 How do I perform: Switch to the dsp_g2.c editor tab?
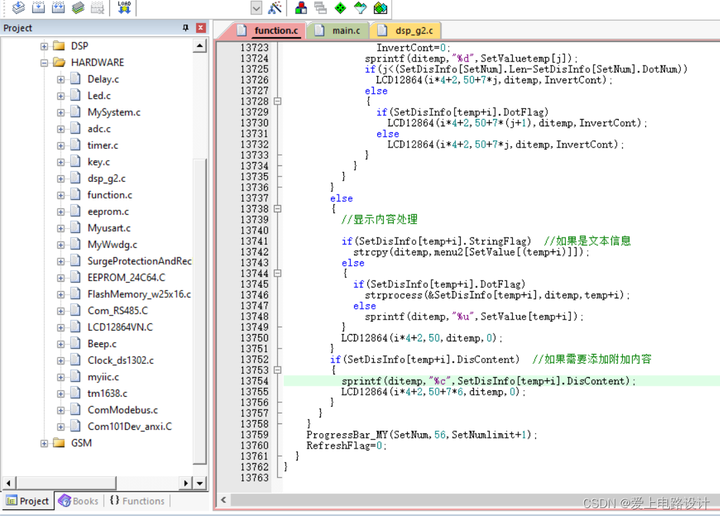[x=414, y=31]
